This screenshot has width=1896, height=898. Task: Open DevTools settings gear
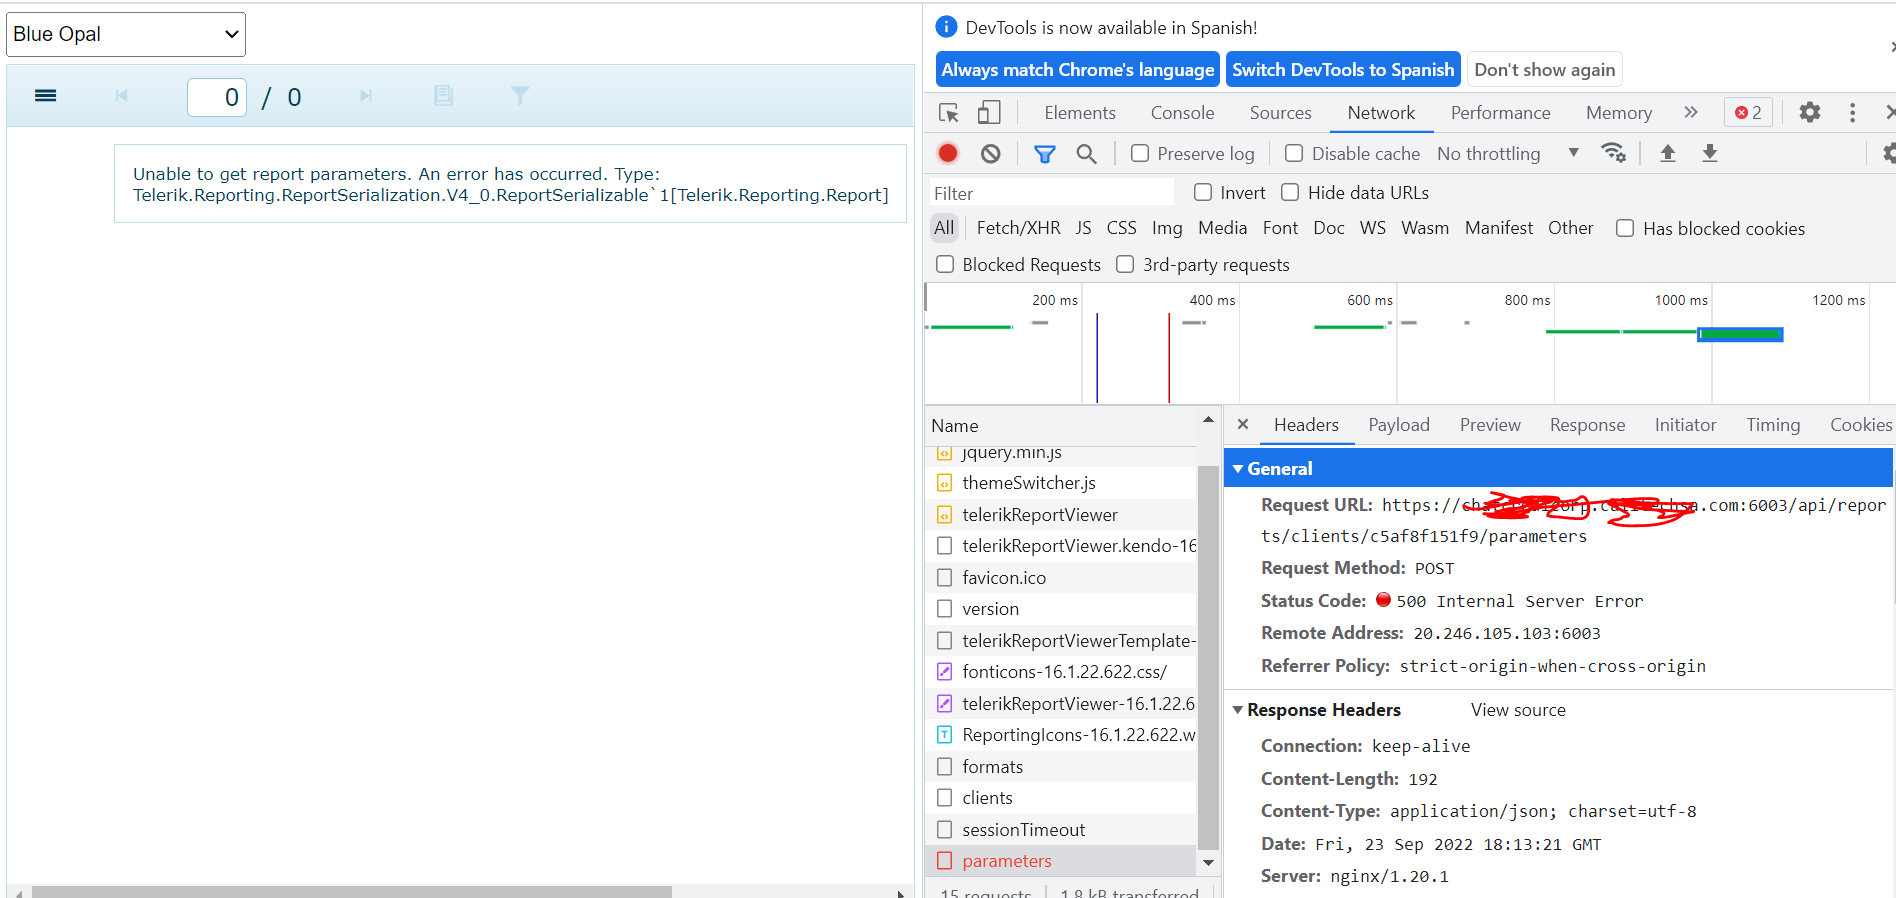pos(1809,112)
